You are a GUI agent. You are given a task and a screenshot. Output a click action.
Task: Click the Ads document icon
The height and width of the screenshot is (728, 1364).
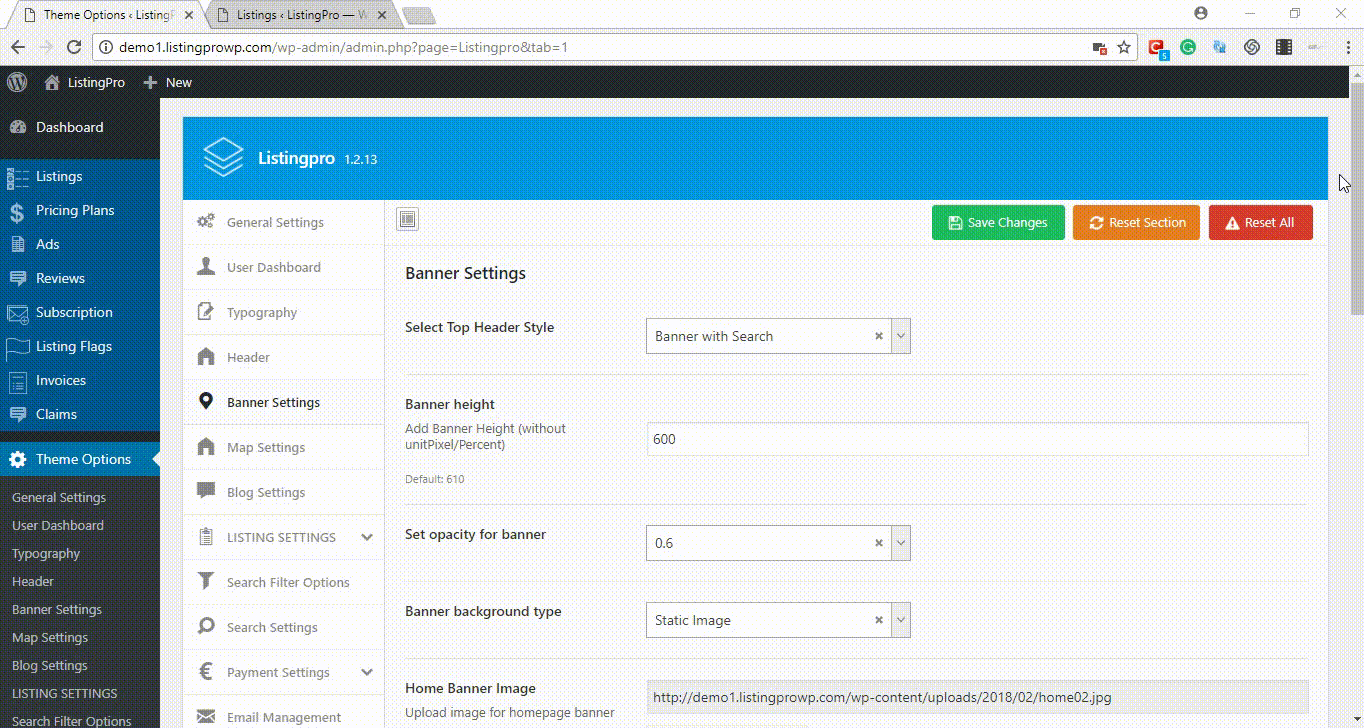pyautogui.click(x=17, y=244)
